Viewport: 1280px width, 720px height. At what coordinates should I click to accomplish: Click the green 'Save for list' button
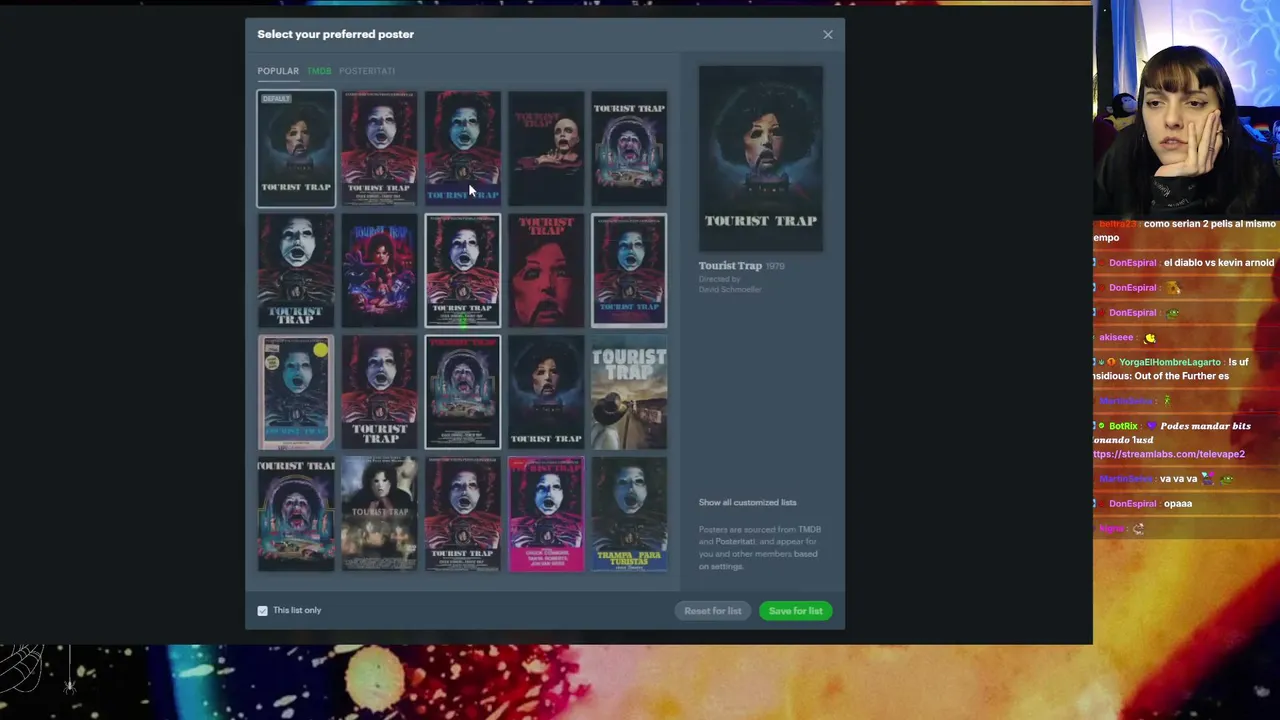tap(796, 611)
